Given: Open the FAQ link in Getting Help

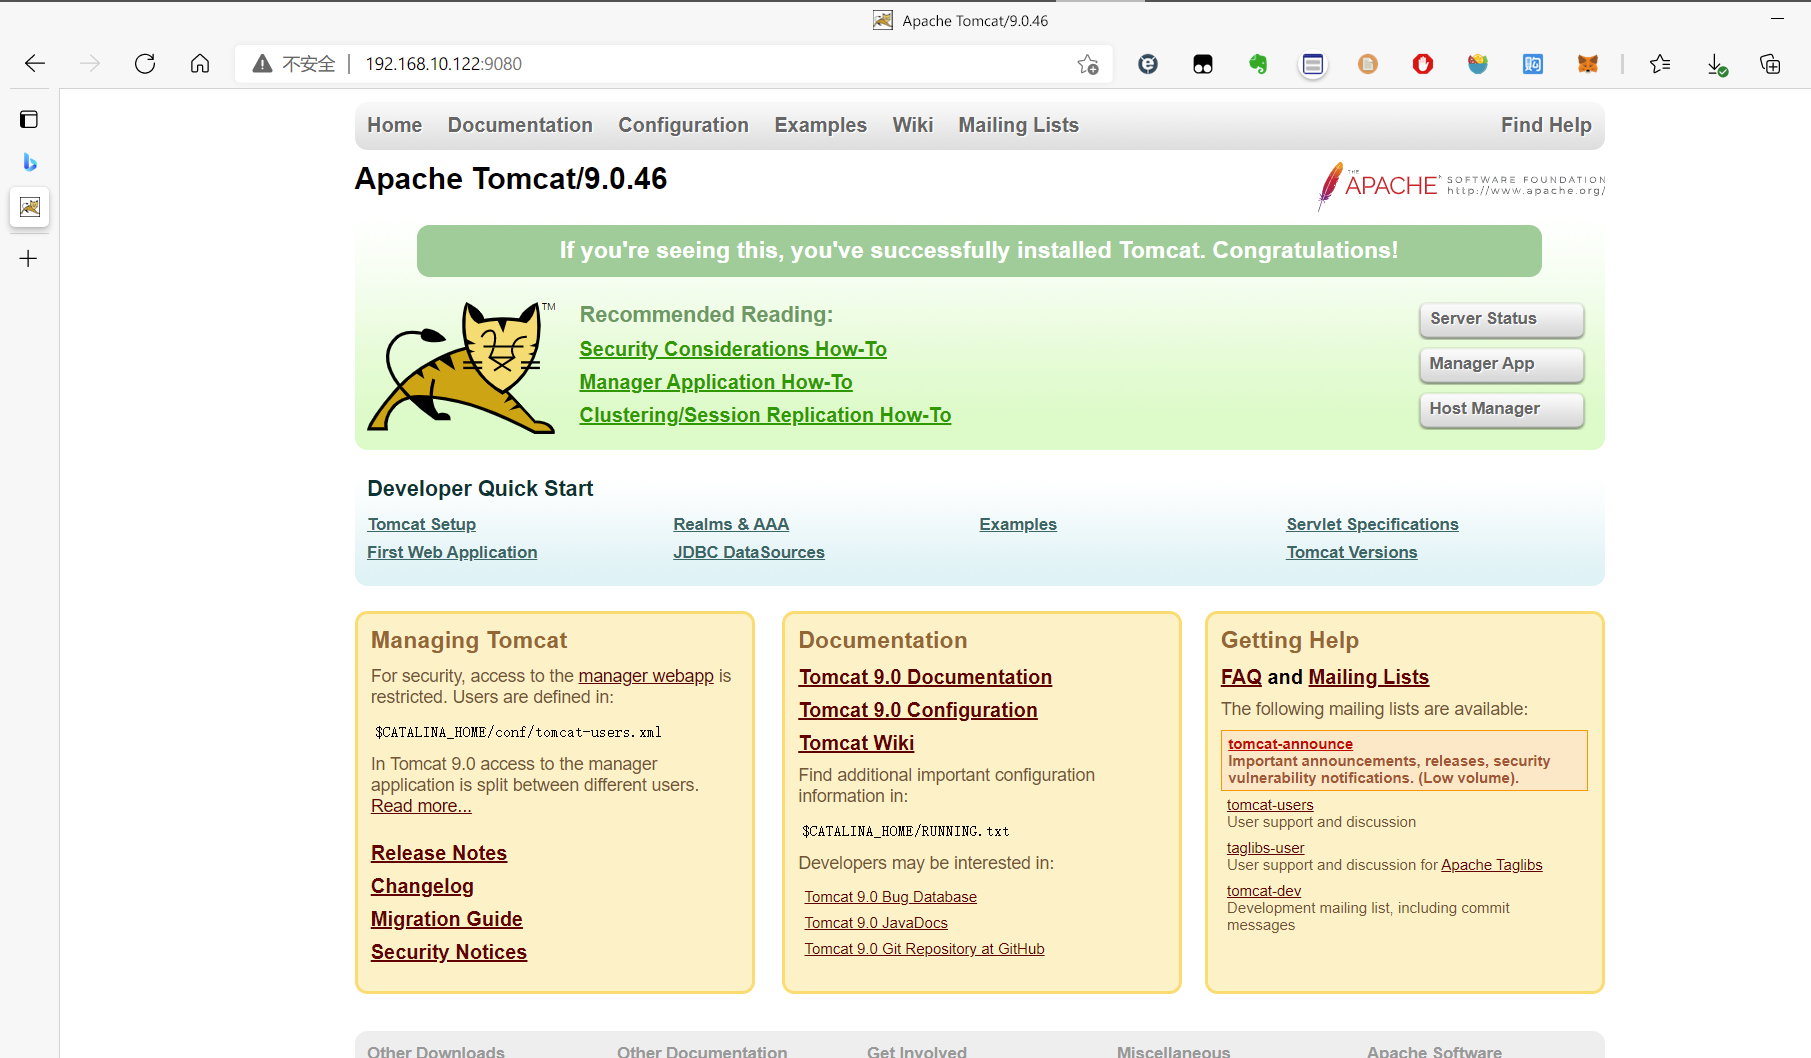Looking at the screenshot, I should [x=1241, y=677].
